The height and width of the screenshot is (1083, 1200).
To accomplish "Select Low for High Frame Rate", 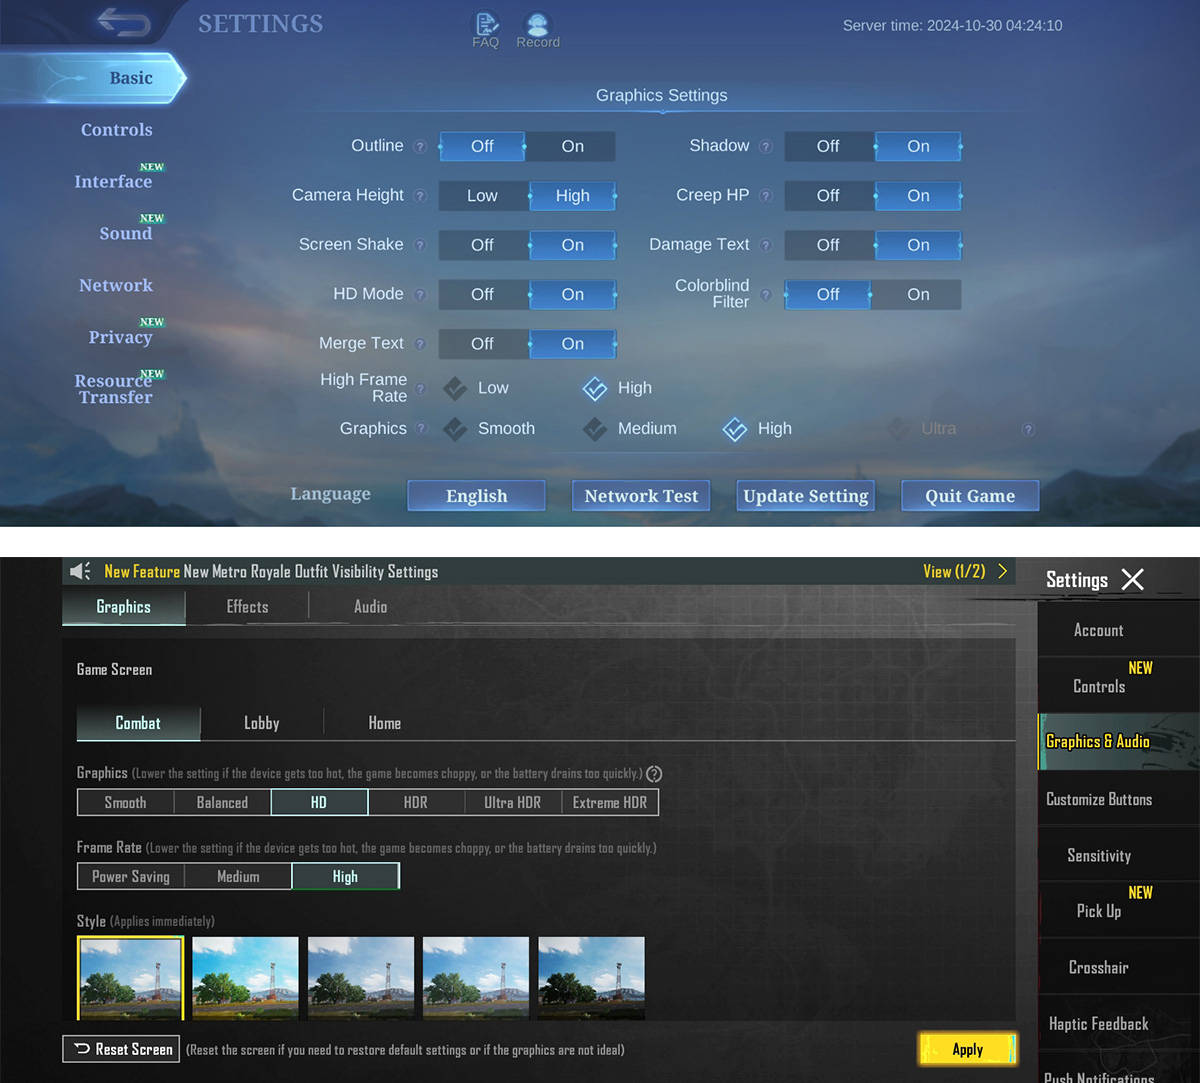I will (456, 388).
